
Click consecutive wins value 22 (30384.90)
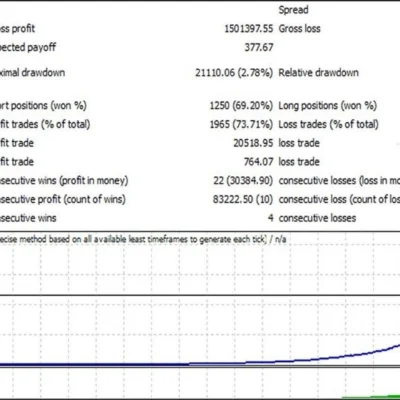243,181
